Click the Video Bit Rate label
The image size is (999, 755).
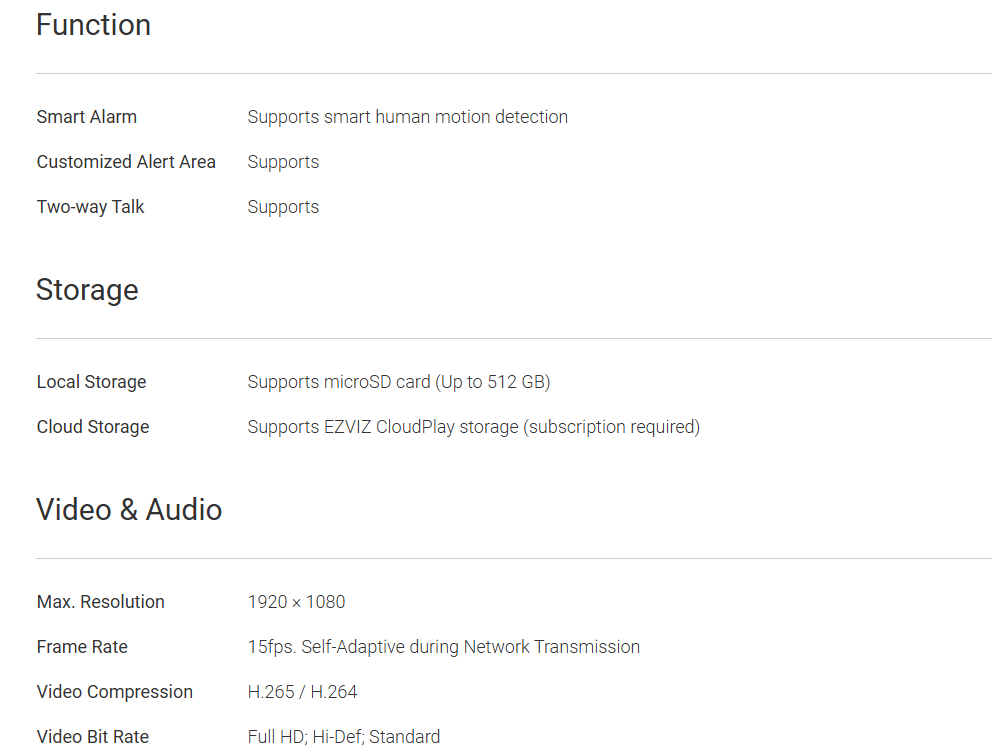pos(93,737)
